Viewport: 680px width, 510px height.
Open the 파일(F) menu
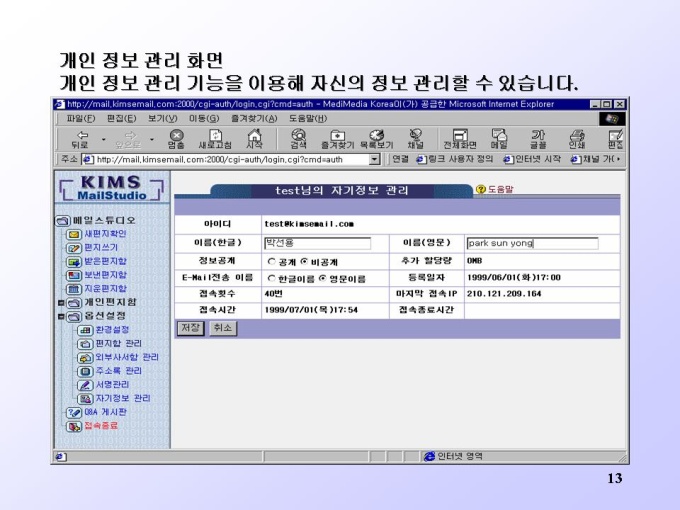point(81,118)
